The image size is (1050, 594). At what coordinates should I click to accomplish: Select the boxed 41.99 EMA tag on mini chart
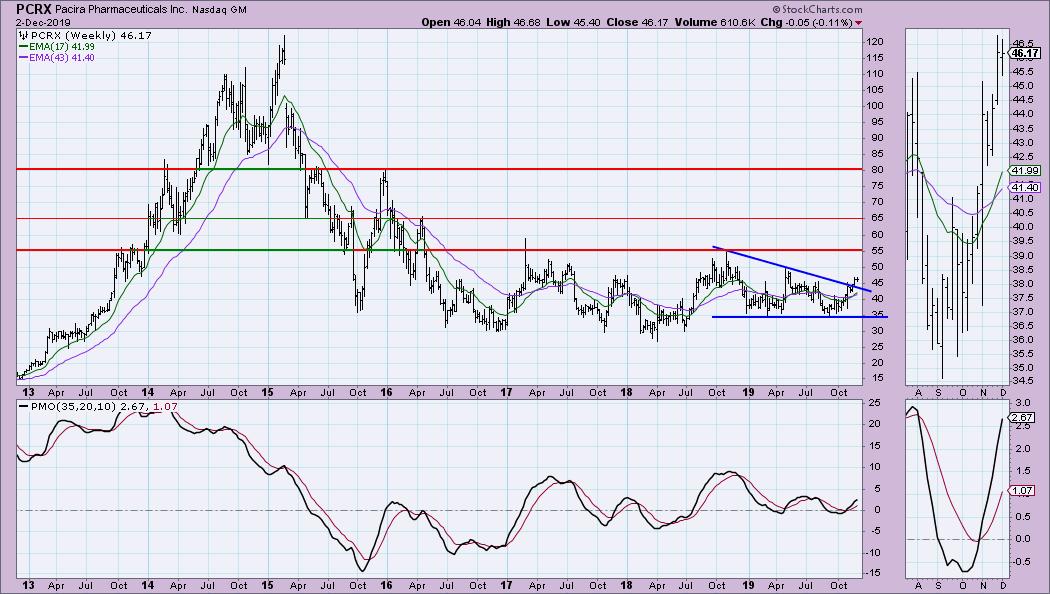(x=1025, y=171)
